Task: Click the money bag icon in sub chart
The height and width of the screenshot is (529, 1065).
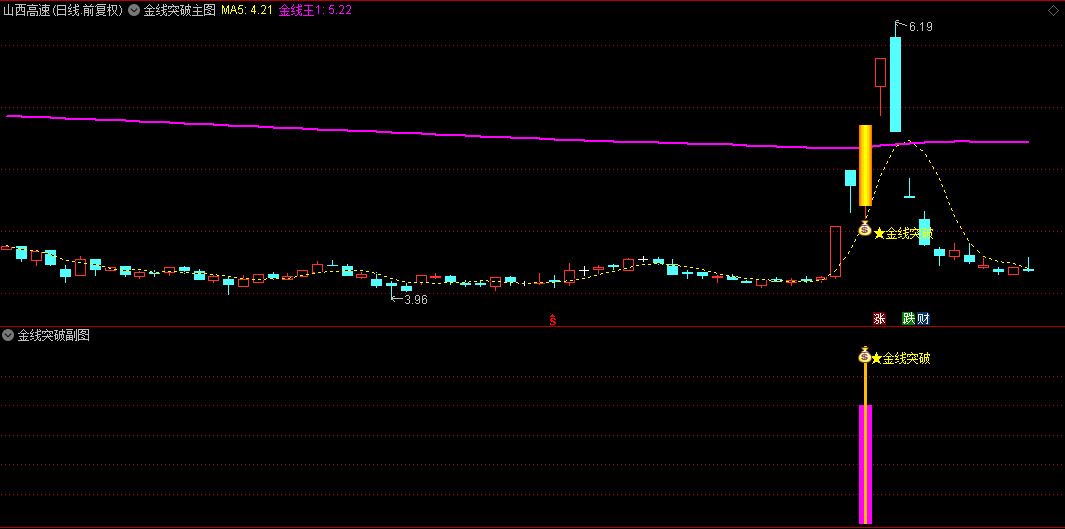Action: [865, 354]
